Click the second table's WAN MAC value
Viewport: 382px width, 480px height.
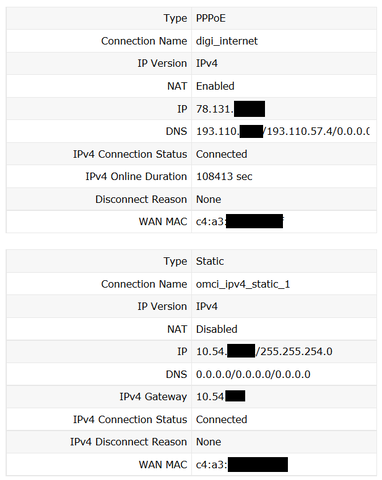click(242, 464)
